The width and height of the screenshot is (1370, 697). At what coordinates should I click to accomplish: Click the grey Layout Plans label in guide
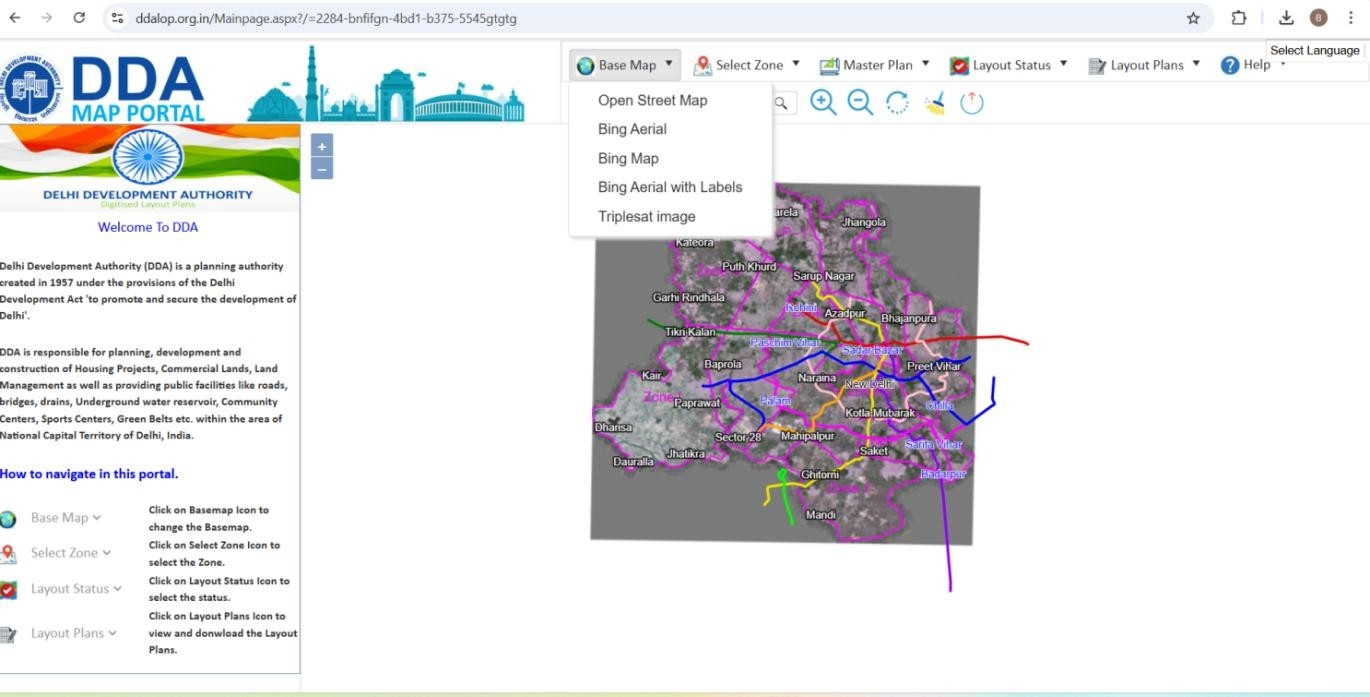click(x=74, y=633)
